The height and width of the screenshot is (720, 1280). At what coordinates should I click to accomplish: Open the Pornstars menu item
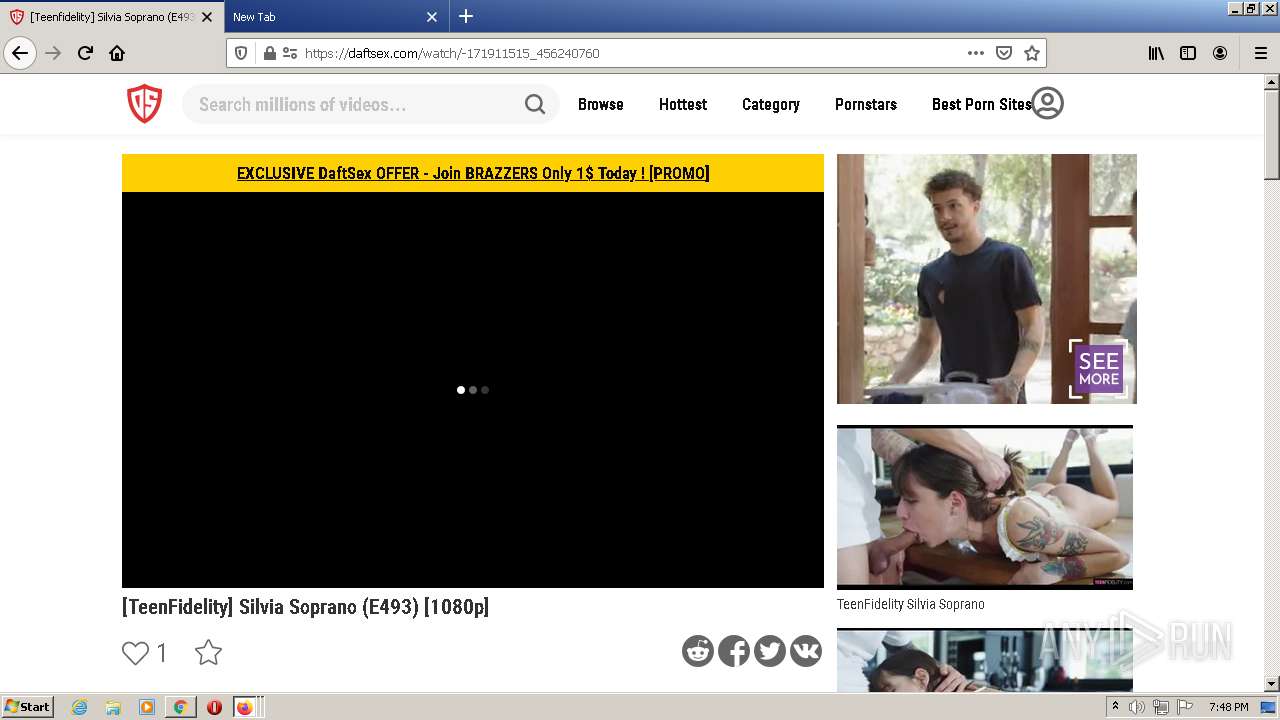coord(866,104)
